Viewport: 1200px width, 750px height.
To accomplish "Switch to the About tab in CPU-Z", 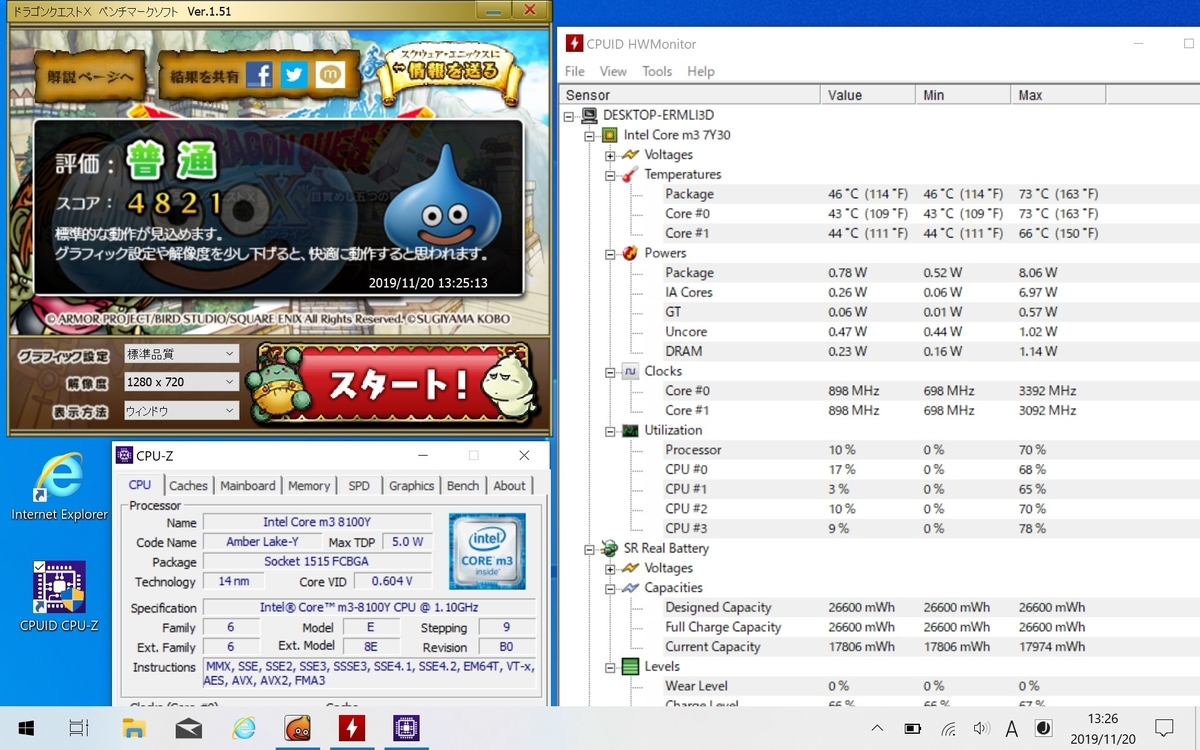I will [509, 486].
